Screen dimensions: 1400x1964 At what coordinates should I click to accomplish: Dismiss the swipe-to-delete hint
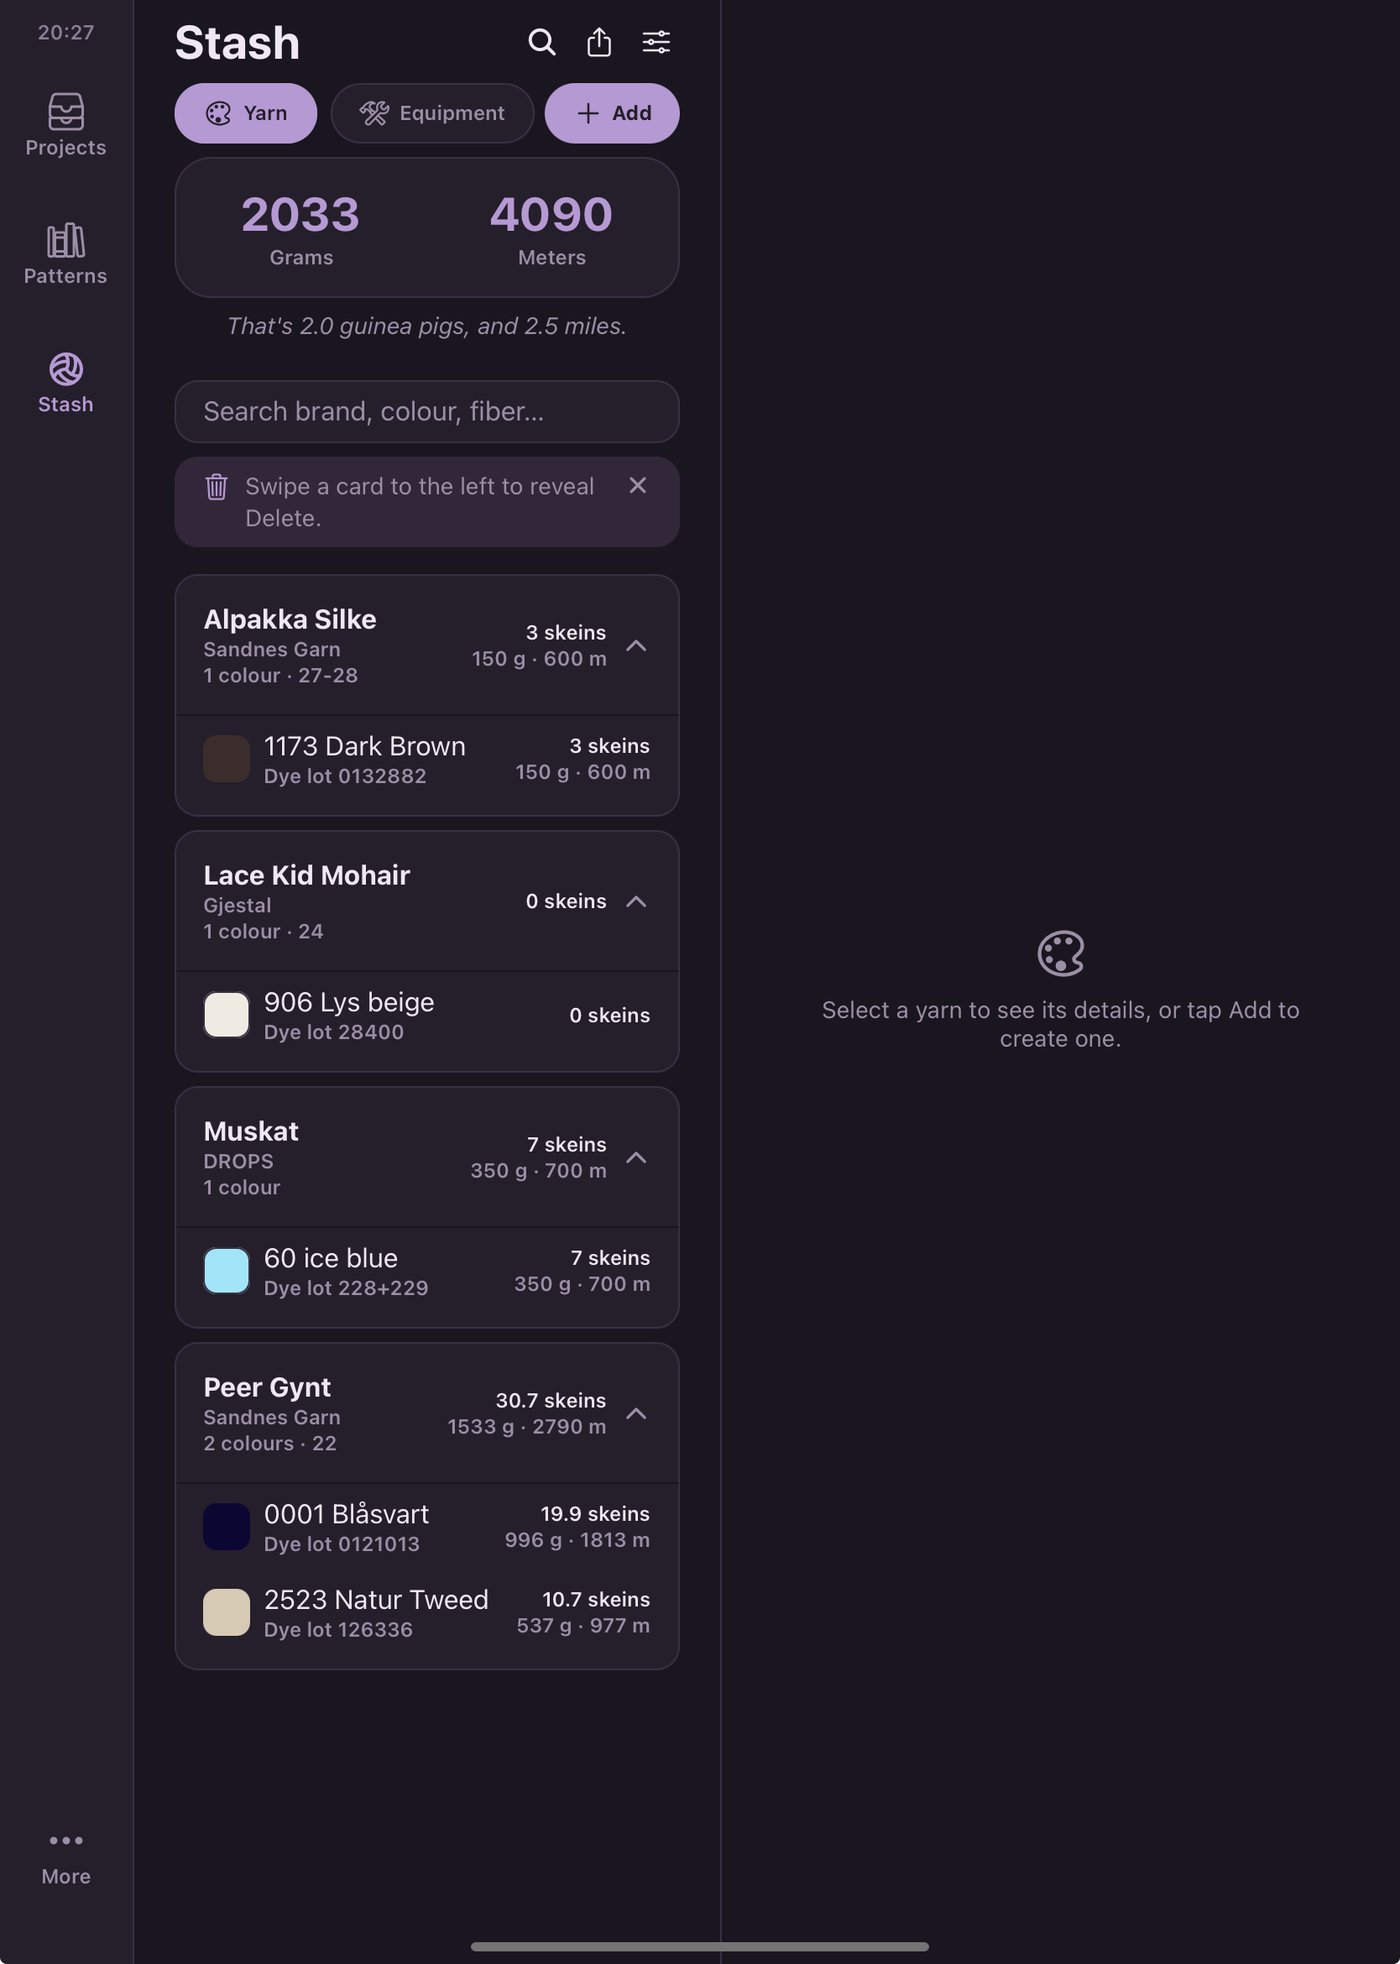pos(637,485)
